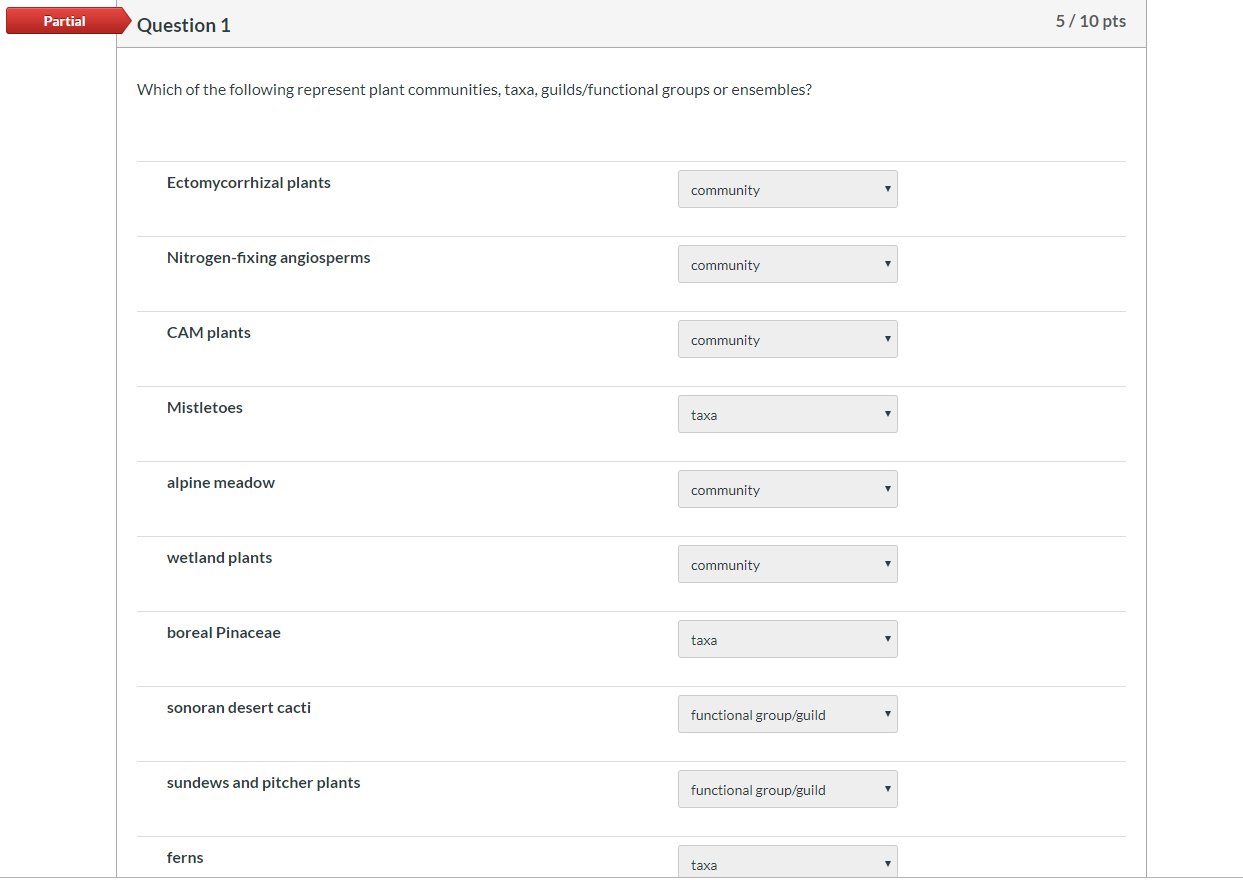Viewport: 1243px width, 880px height.
Task: Click the ferns label
Action: click(185, 858)
